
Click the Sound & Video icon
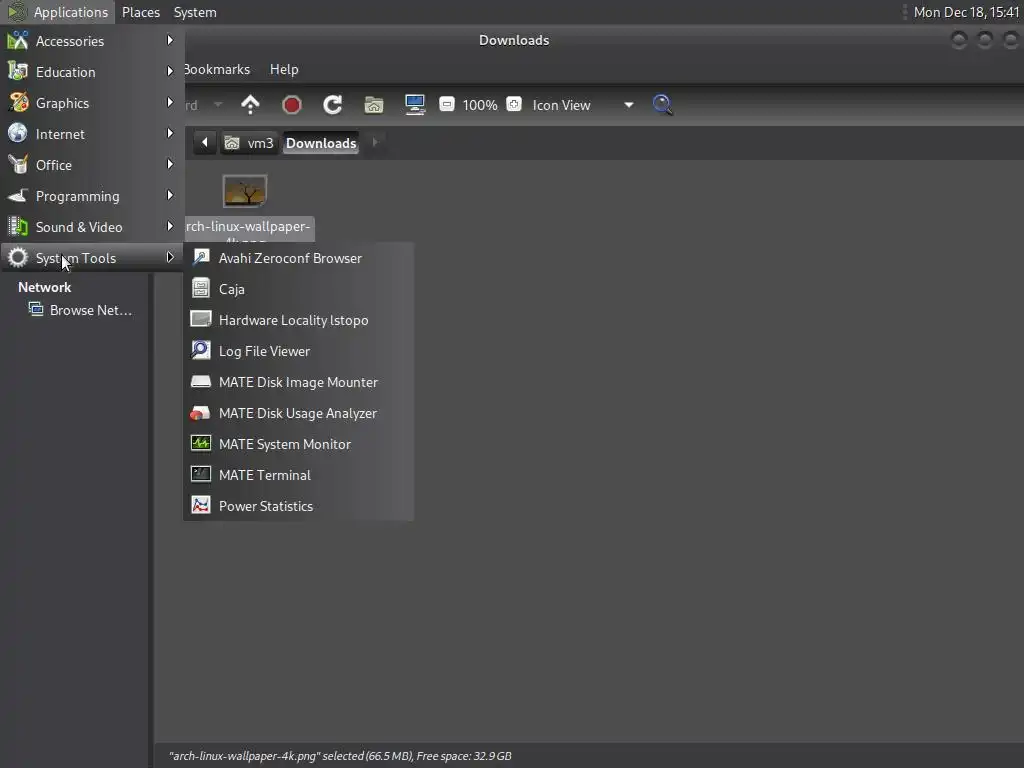[x=18, y=227]
